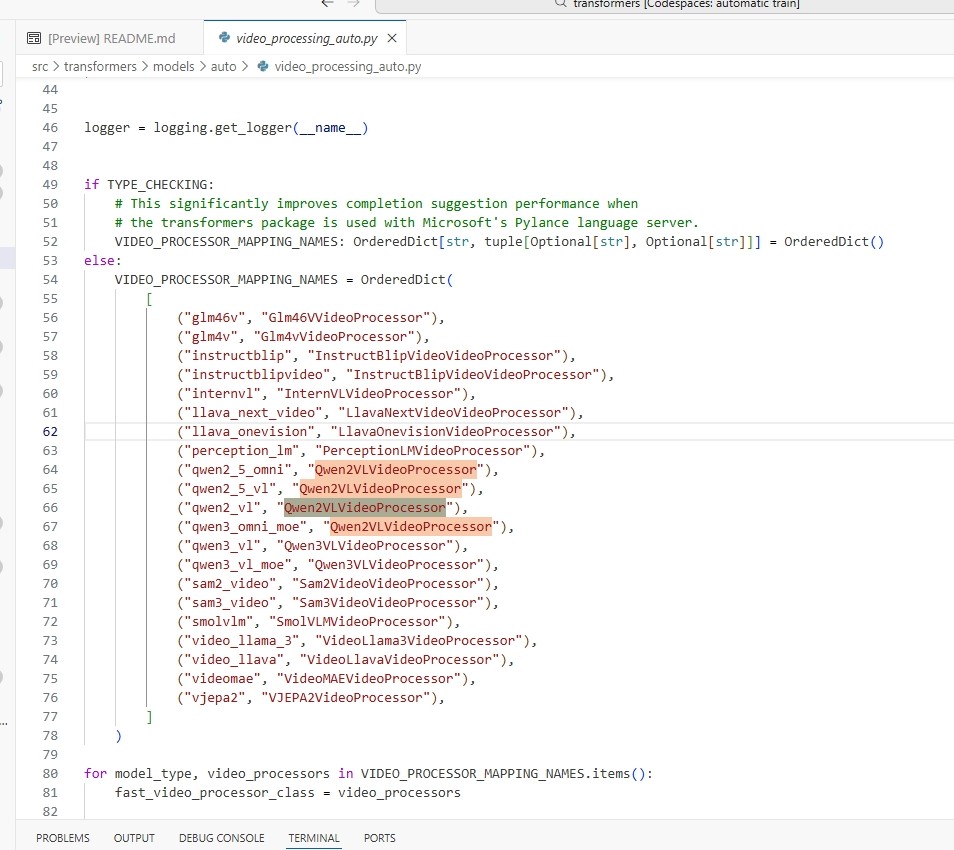Select the TERMINAL panel tab
The image size is (954, 850).
pos(314,838)
